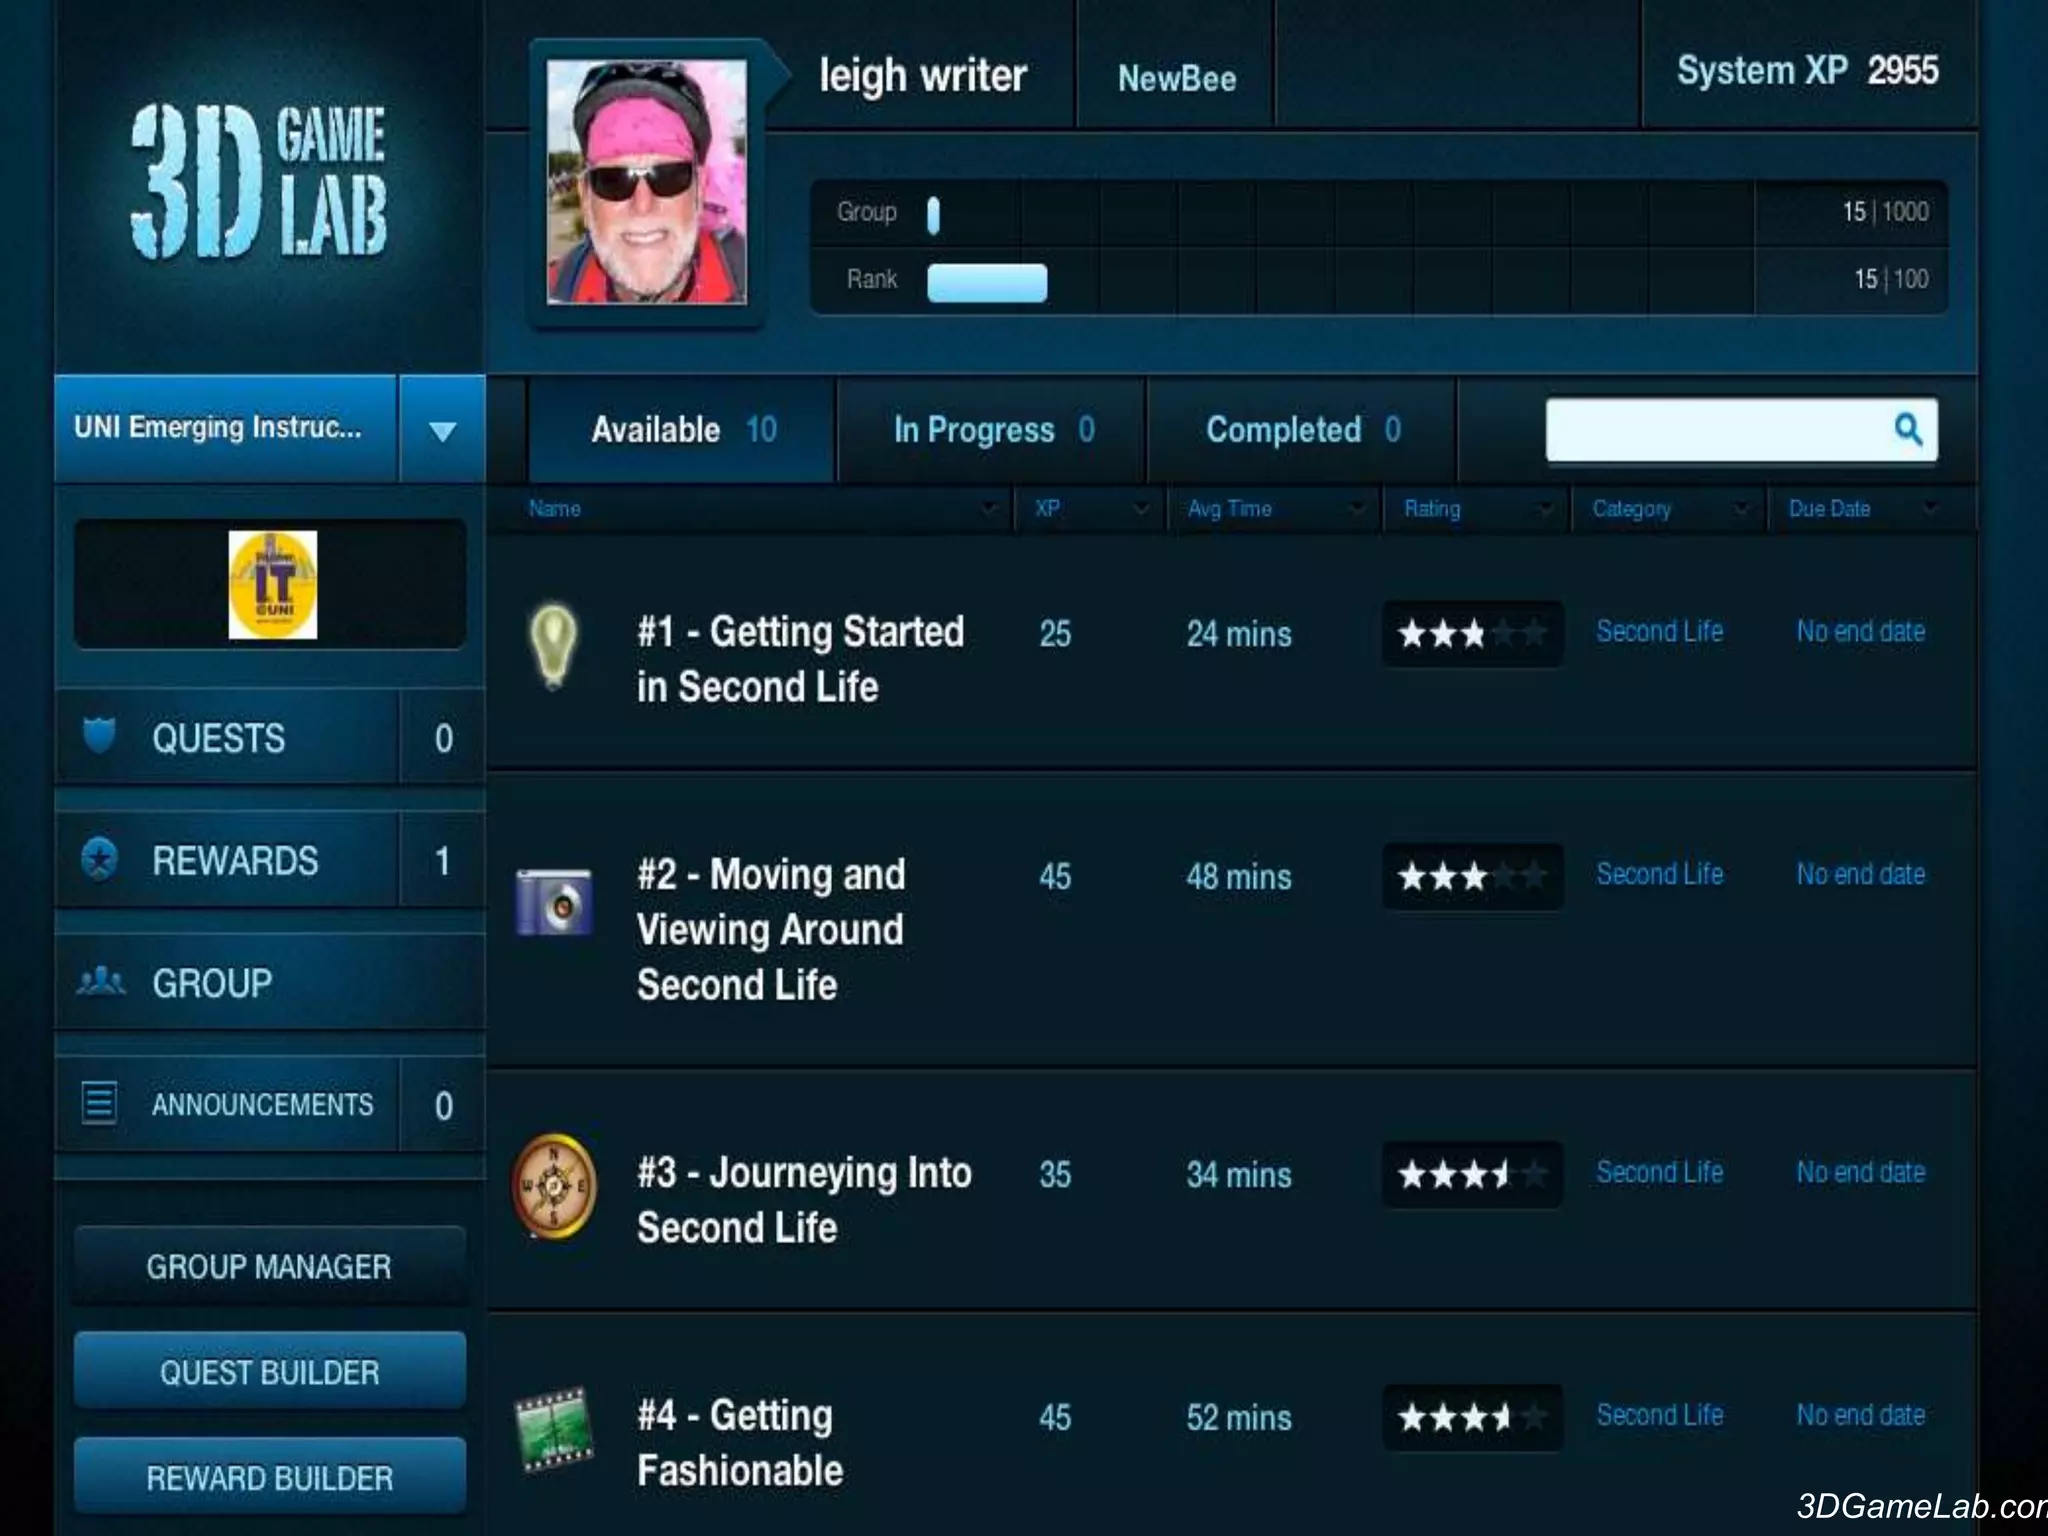Open the Category column header dropdown
The height and width of the screenshot is (1536, 2048).
point(1741,509)
